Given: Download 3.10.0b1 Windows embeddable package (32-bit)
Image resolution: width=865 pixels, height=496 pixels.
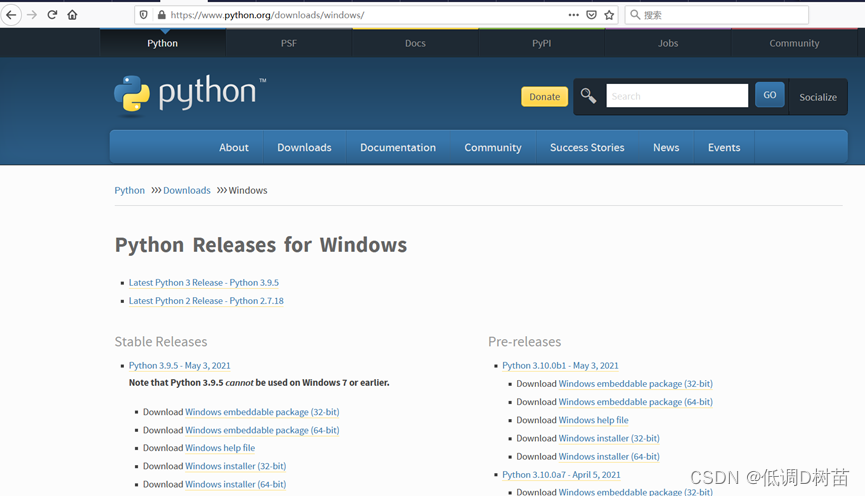Looking at the screenshot, I should 636,383.
